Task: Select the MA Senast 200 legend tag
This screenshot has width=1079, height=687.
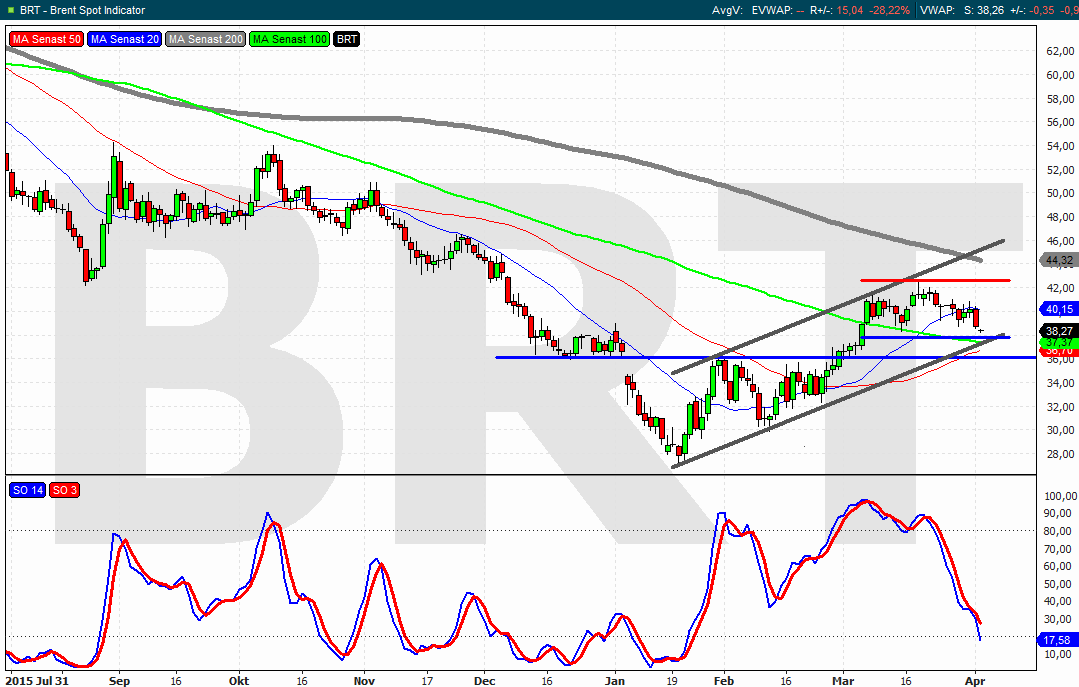Action: [206, 39]
